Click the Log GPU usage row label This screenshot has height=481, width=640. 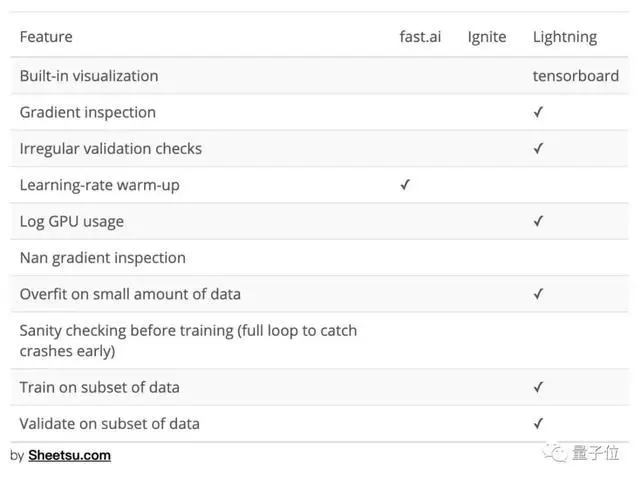72,221
